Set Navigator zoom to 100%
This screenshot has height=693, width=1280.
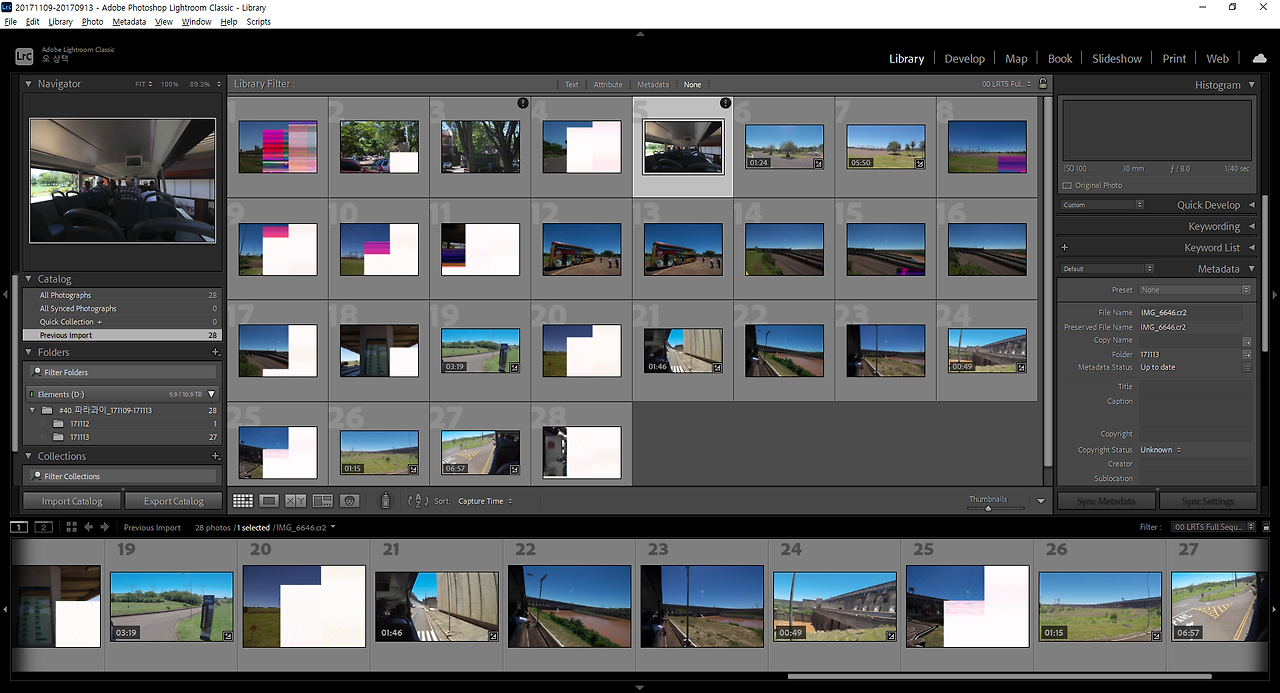[x=170, y=85]
